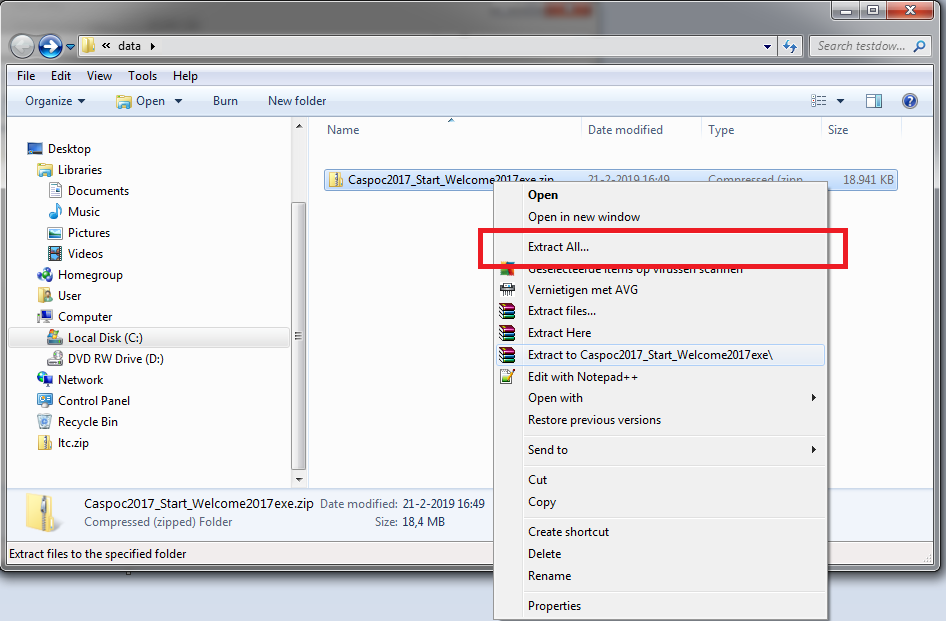
Task: Open the change view dropdown arrow
Action: pyautogui.click(x=840, y=101)
